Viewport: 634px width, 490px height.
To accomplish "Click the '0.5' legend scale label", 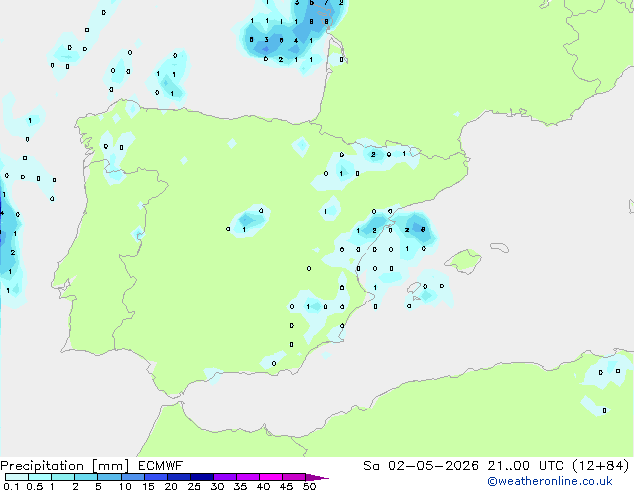I will point(35,486).
